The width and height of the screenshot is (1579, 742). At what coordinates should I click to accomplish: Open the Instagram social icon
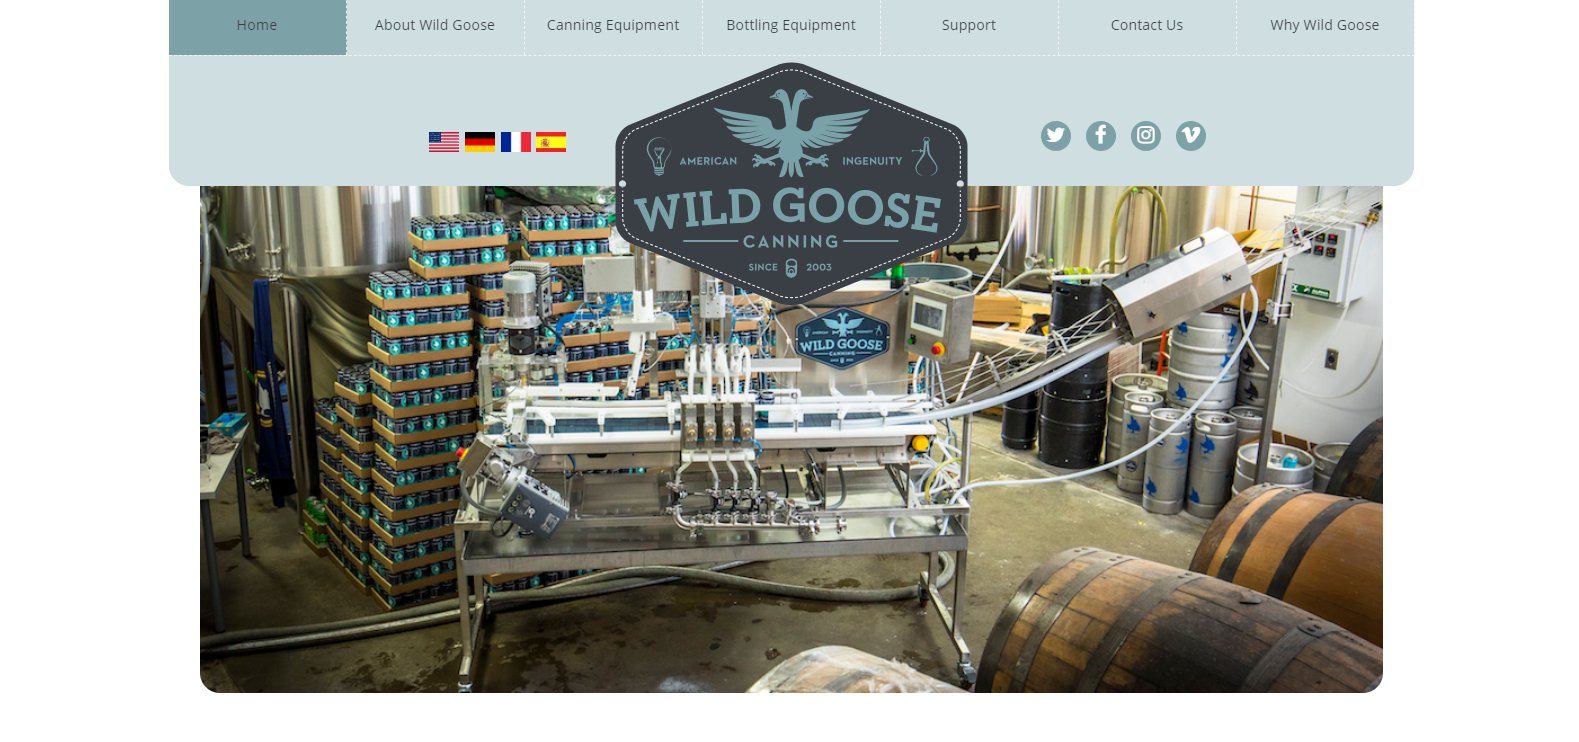click(1146, 136)
